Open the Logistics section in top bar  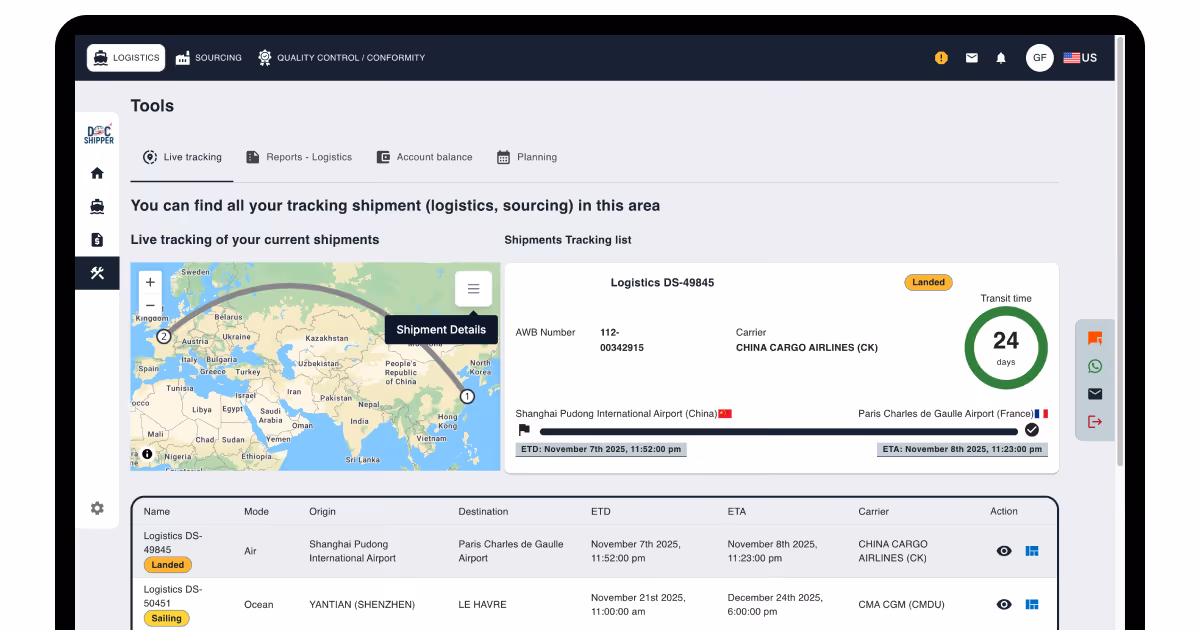point(125,58)
